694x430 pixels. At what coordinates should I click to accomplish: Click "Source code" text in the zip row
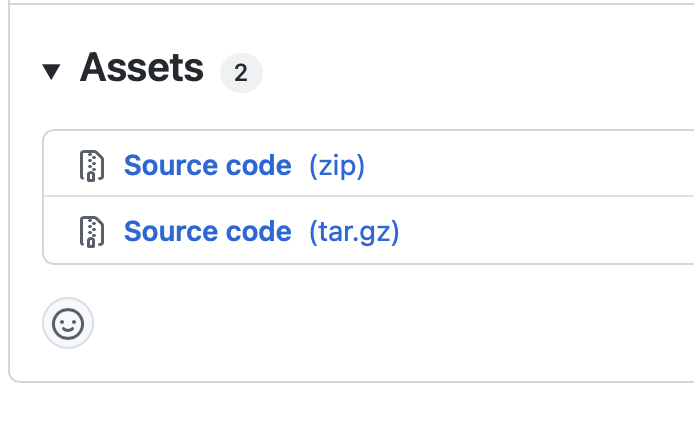207,165
